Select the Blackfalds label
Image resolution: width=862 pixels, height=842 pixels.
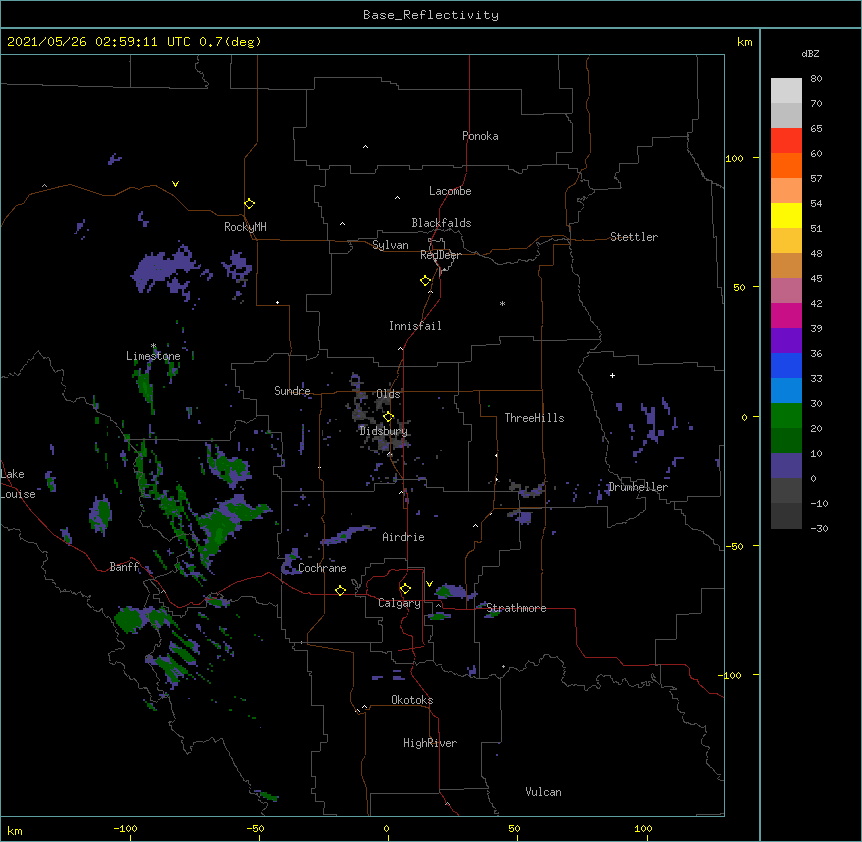click(x=441, y=223)
